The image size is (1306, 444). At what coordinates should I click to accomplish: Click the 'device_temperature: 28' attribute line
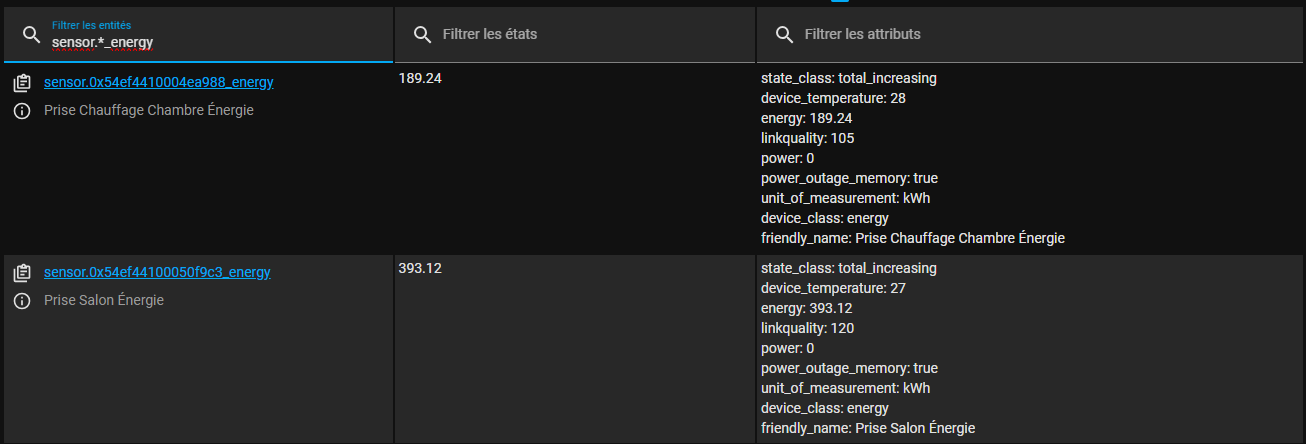833,98
